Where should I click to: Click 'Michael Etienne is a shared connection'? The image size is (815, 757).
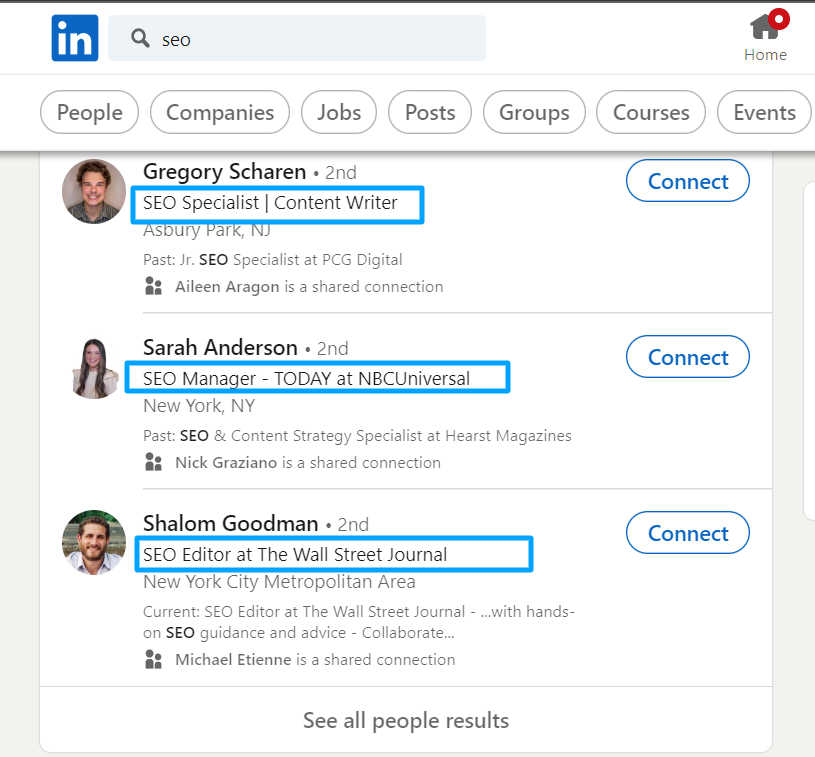[x=315, y=659]
